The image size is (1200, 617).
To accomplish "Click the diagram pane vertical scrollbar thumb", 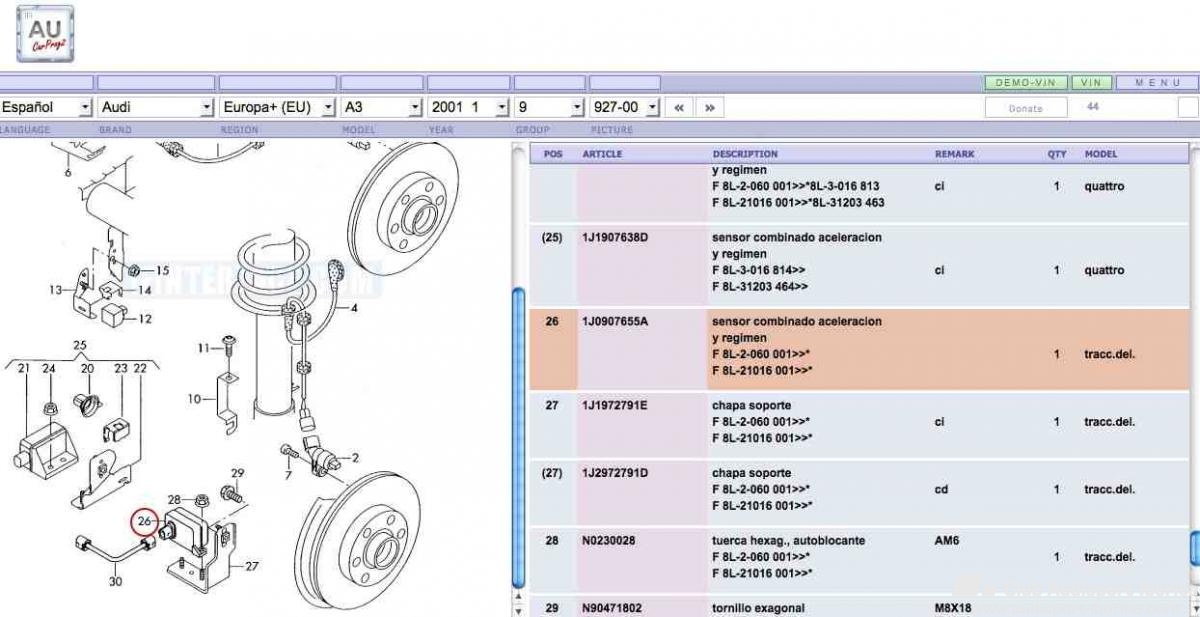I will coord(517,437).
